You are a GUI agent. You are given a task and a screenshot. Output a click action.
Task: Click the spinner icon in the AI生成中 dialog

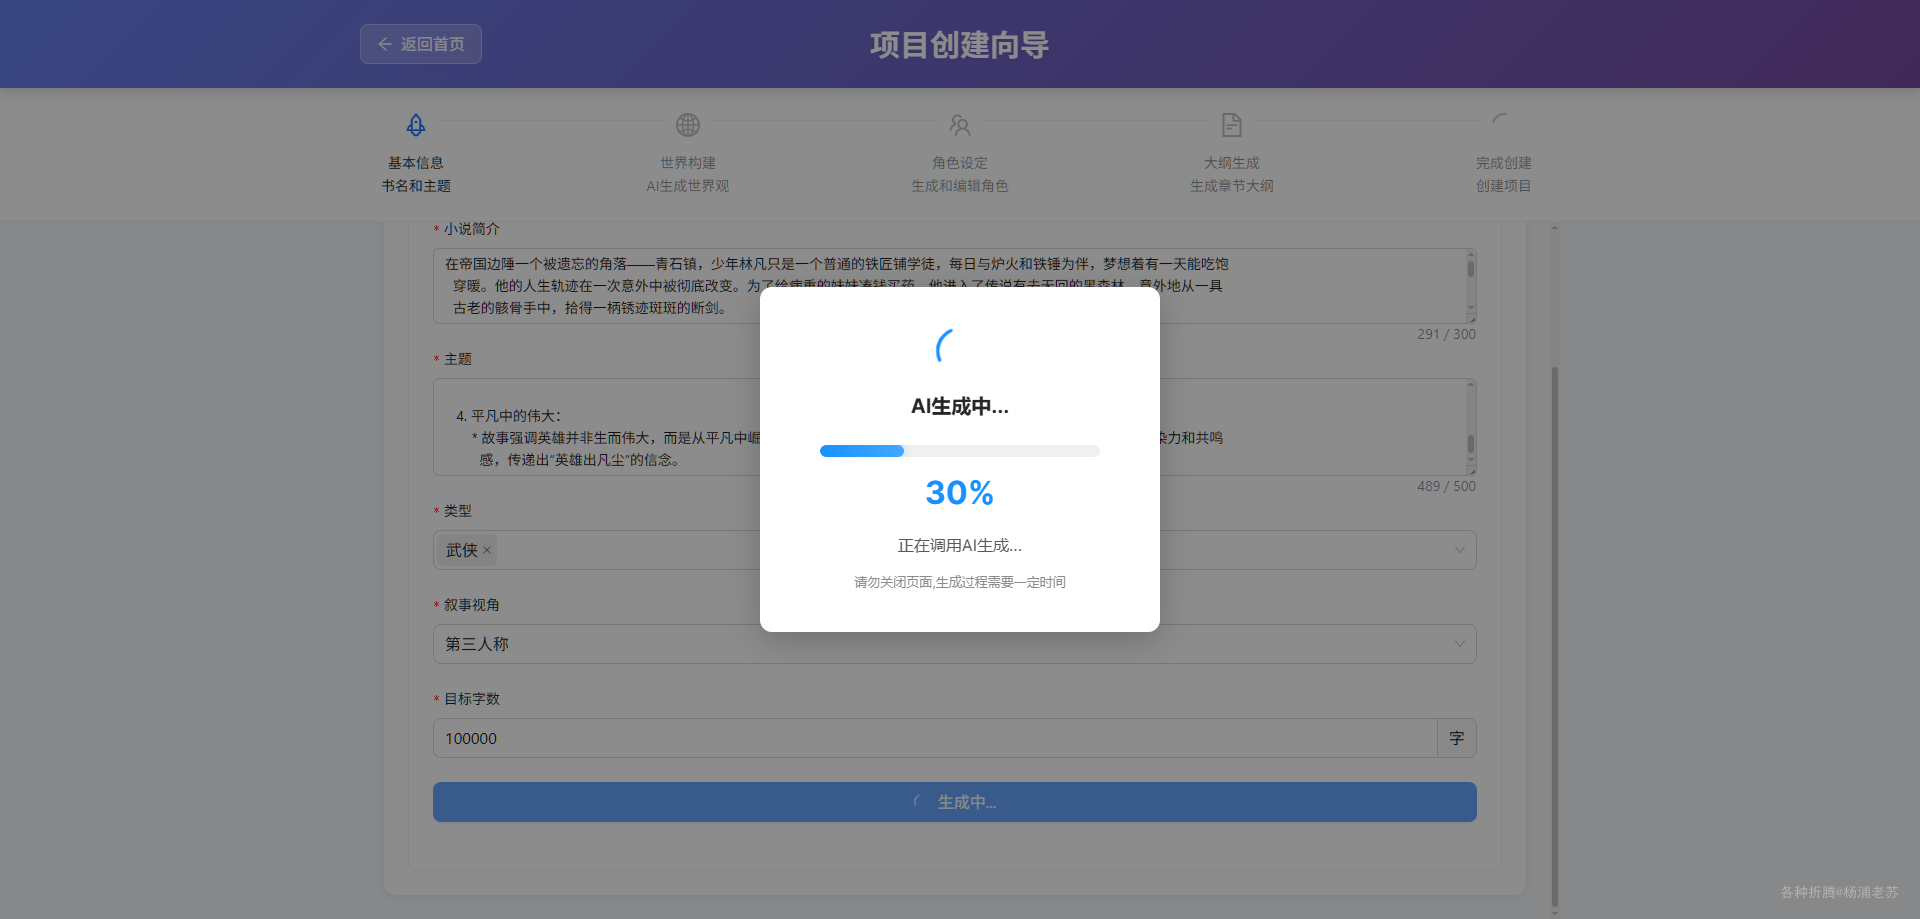[946, 346]
